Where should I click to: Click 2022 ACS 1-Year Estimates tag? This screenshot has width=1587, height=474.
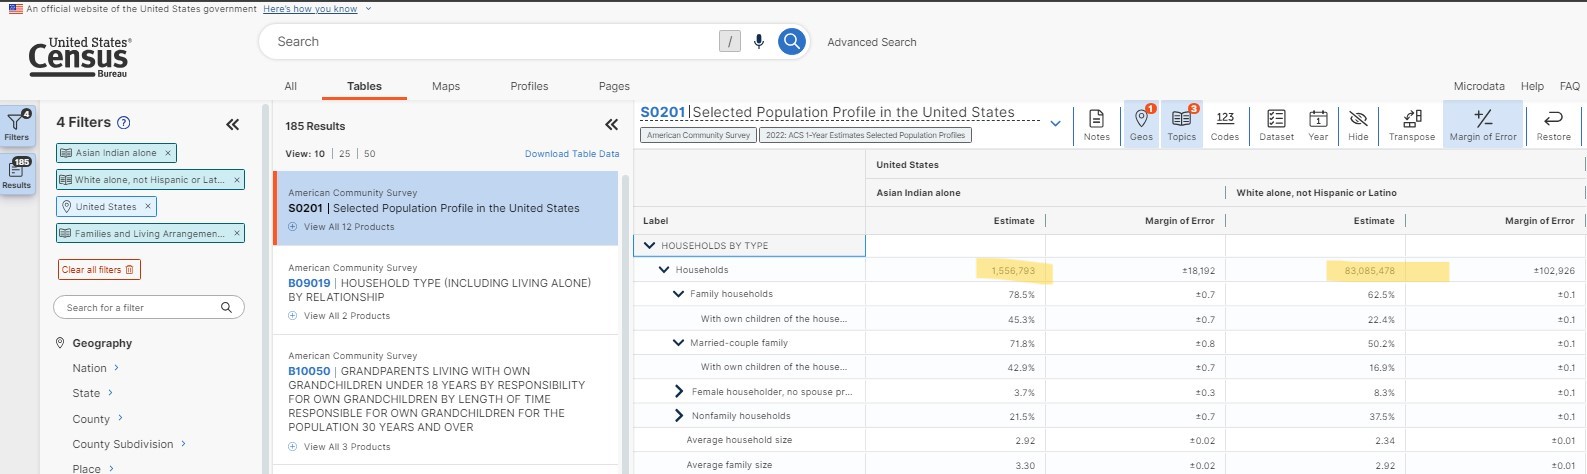[x=865, y=135]
